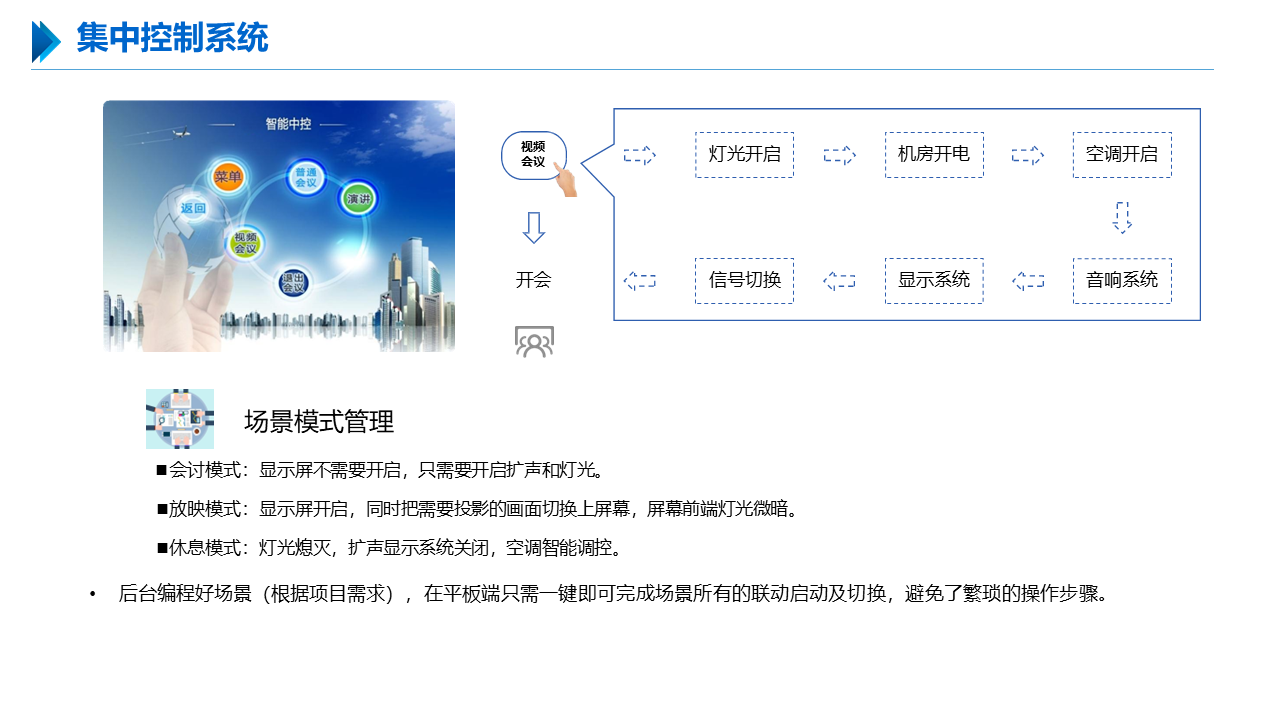The height and width of the screenshot is (720, 1280).
Task: Tap the green 演讲 circle icon
Action: pyautogui.click(x=358, y=199)
